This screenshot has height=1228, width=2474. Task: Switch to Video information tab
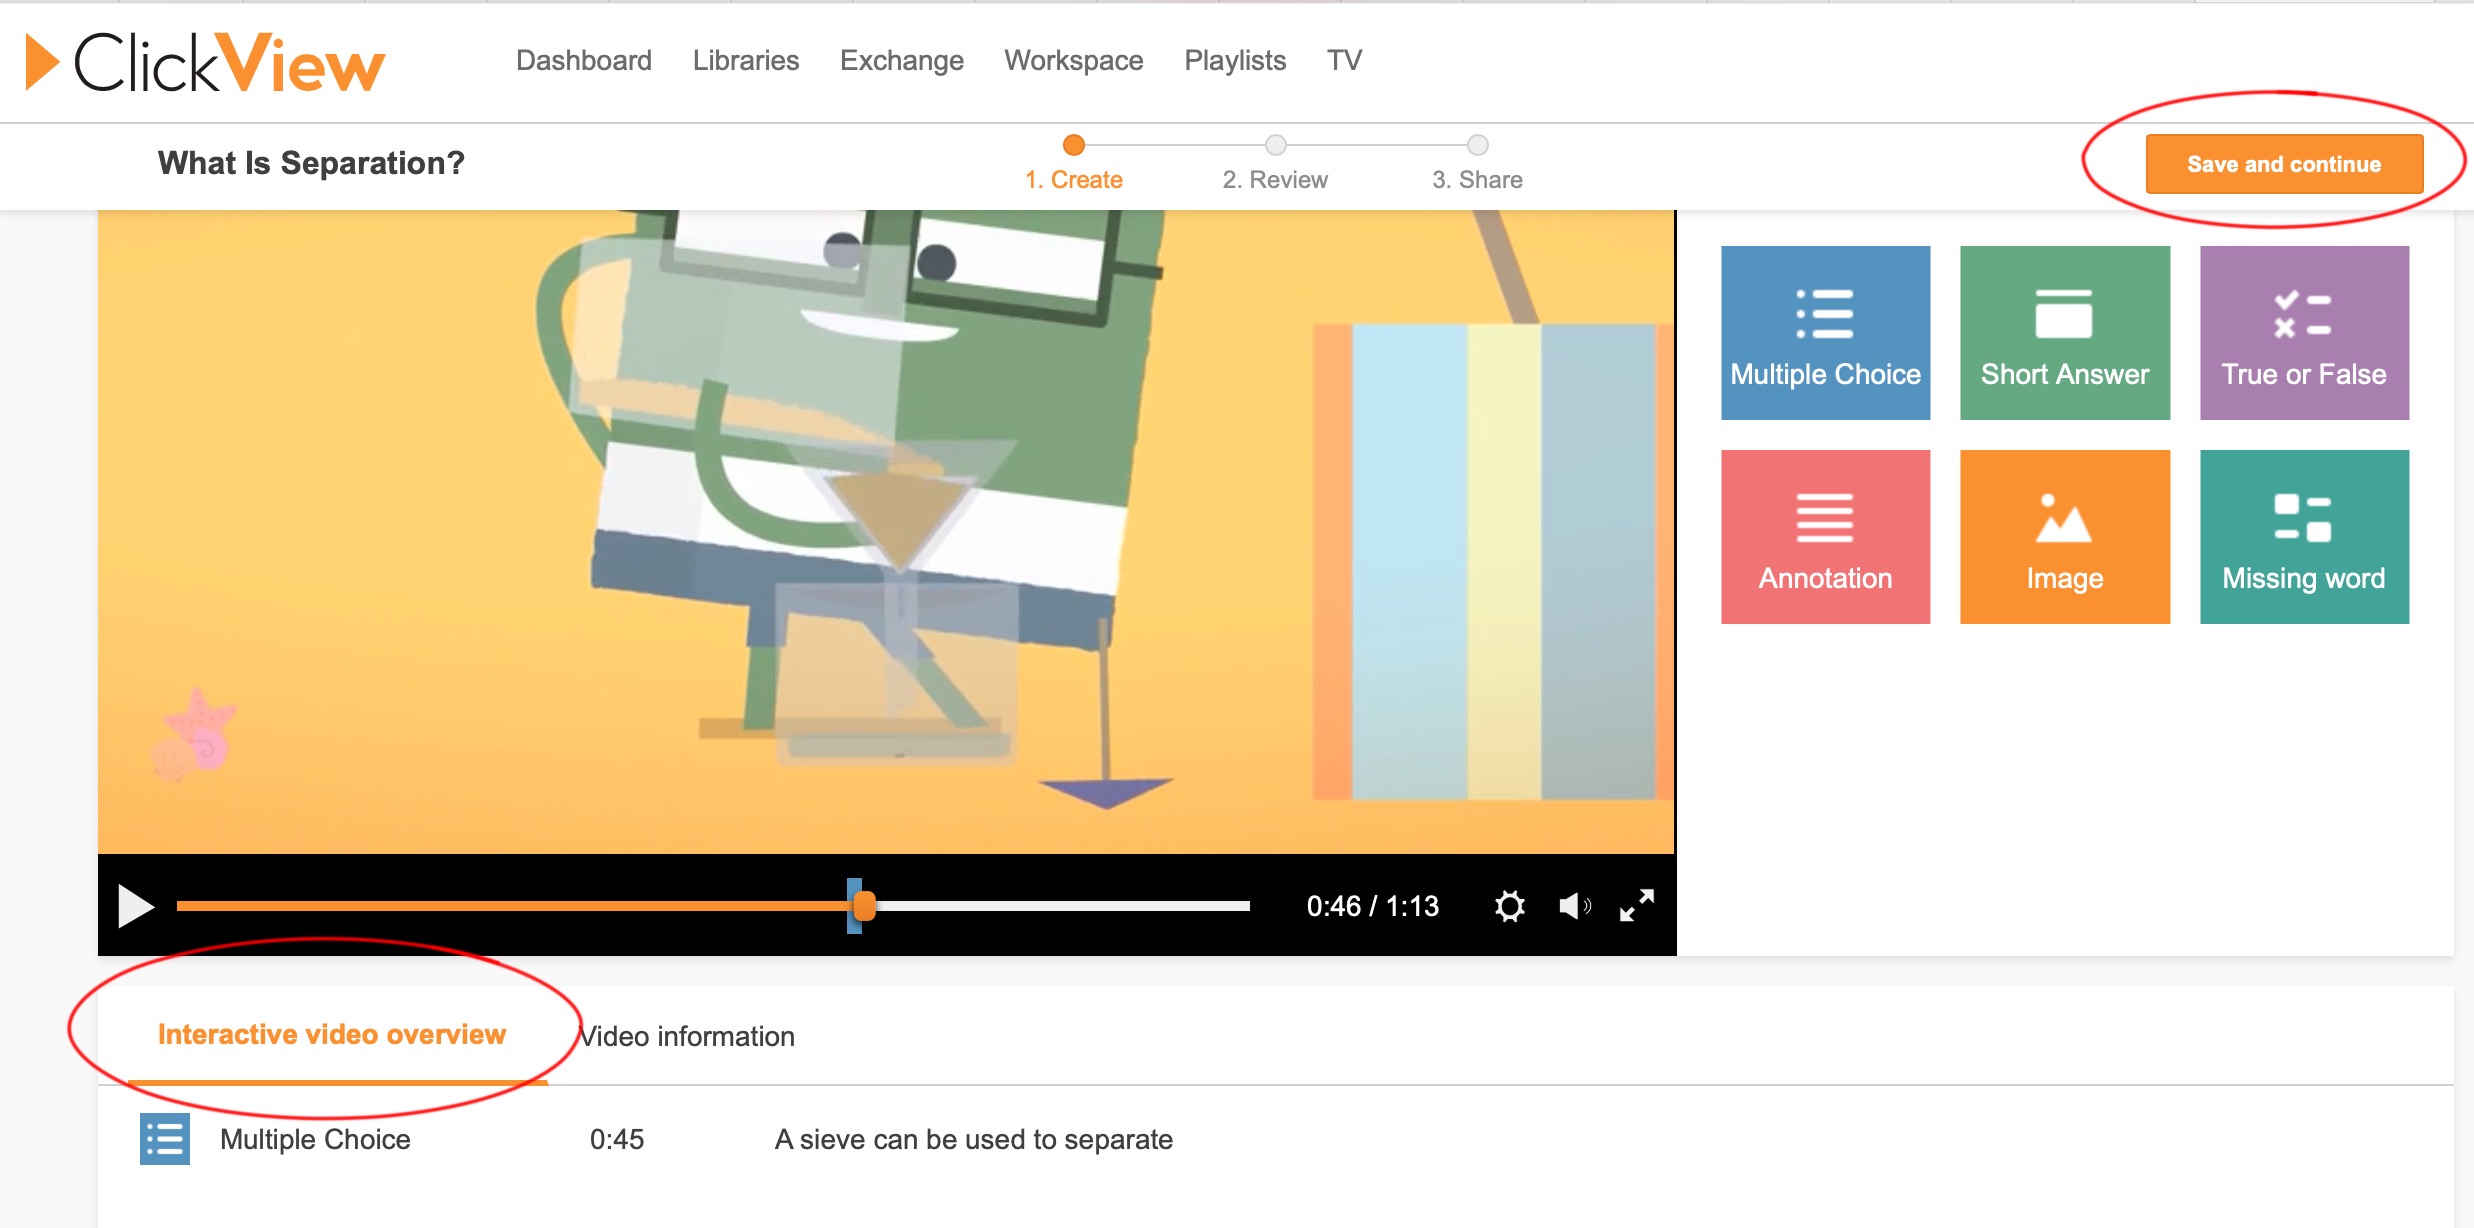click(x=687, y=1036)
